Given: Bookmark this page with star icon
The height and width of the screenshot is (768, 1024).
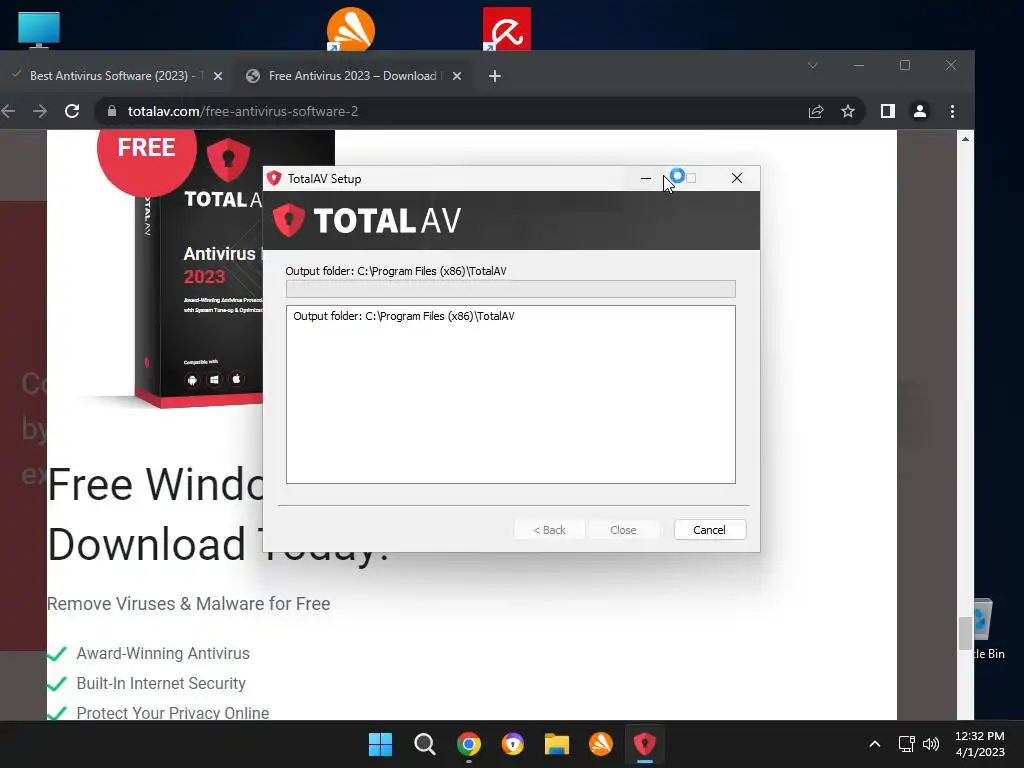Looking at the screenshot, I should click(848, 112).
